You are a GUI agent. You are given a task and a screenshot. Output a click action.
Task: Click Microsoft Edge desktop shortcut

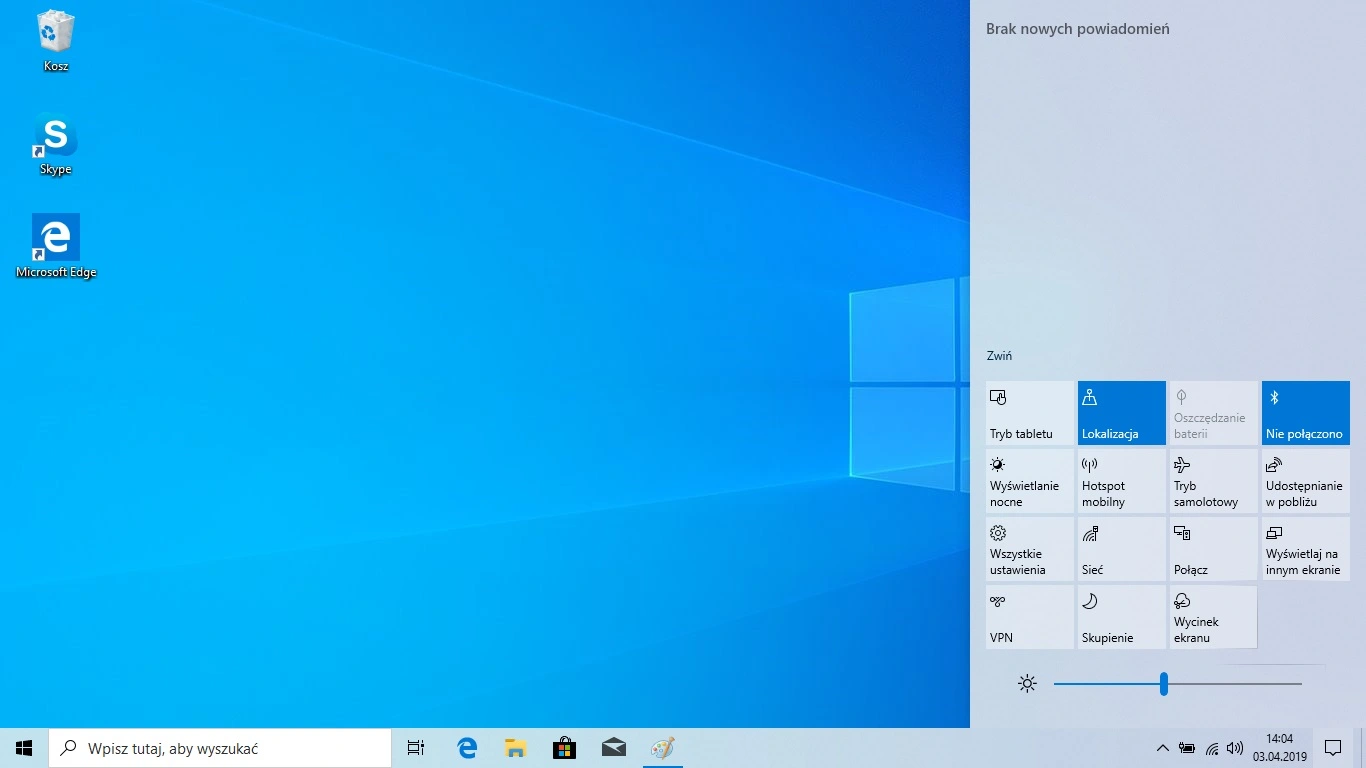[x=55, y=244]
